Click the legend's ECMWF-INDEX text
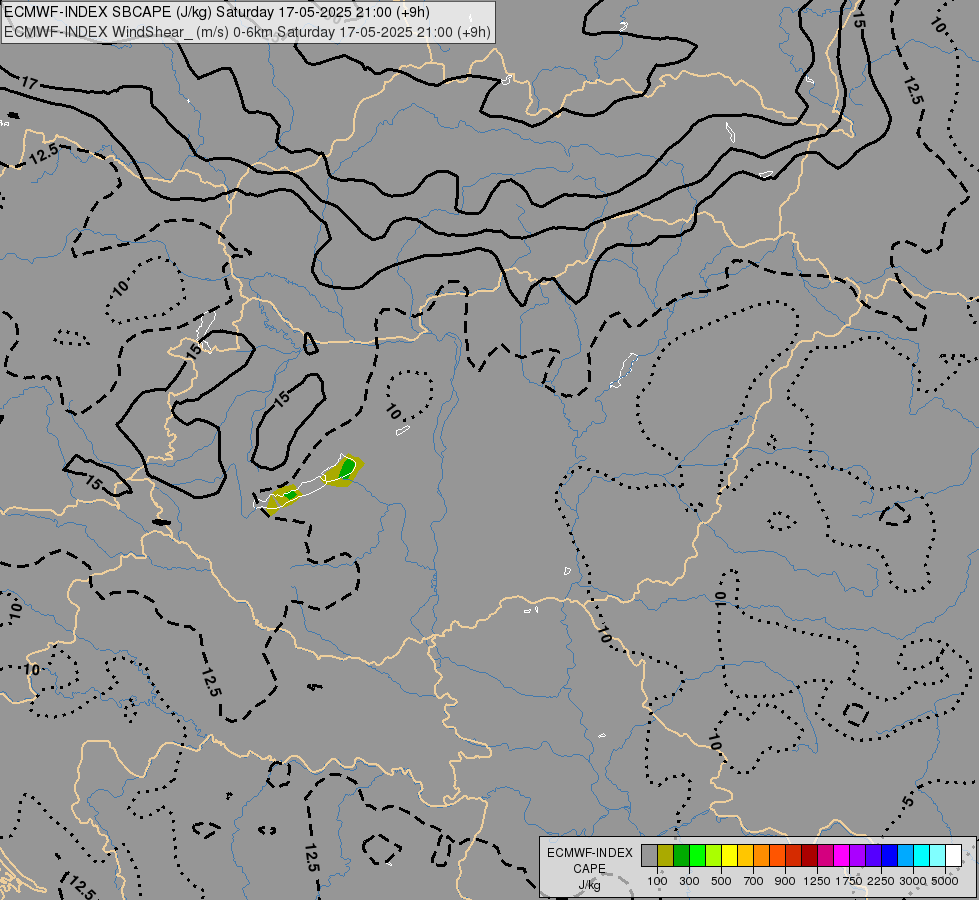 click(589, 853)
